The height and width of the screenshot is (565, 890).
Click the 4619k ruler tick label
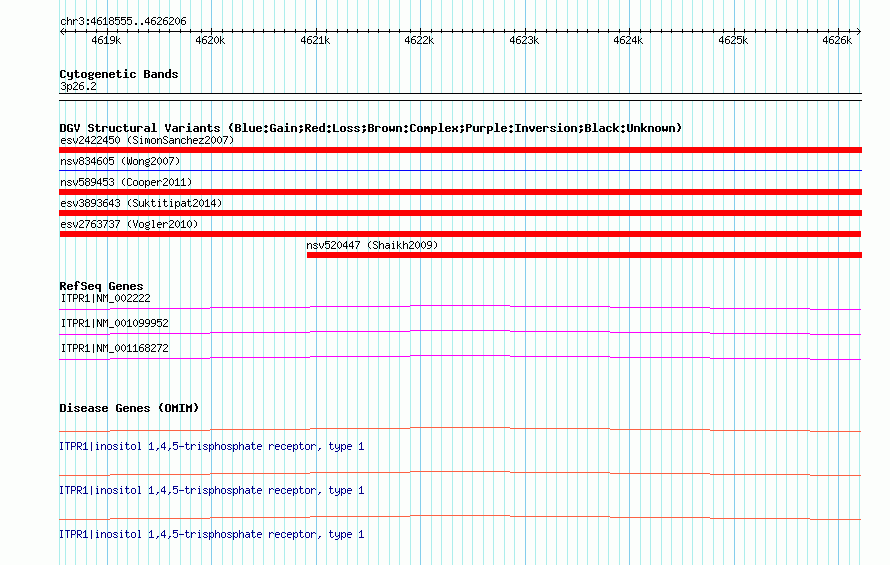(x=106, y=40)
